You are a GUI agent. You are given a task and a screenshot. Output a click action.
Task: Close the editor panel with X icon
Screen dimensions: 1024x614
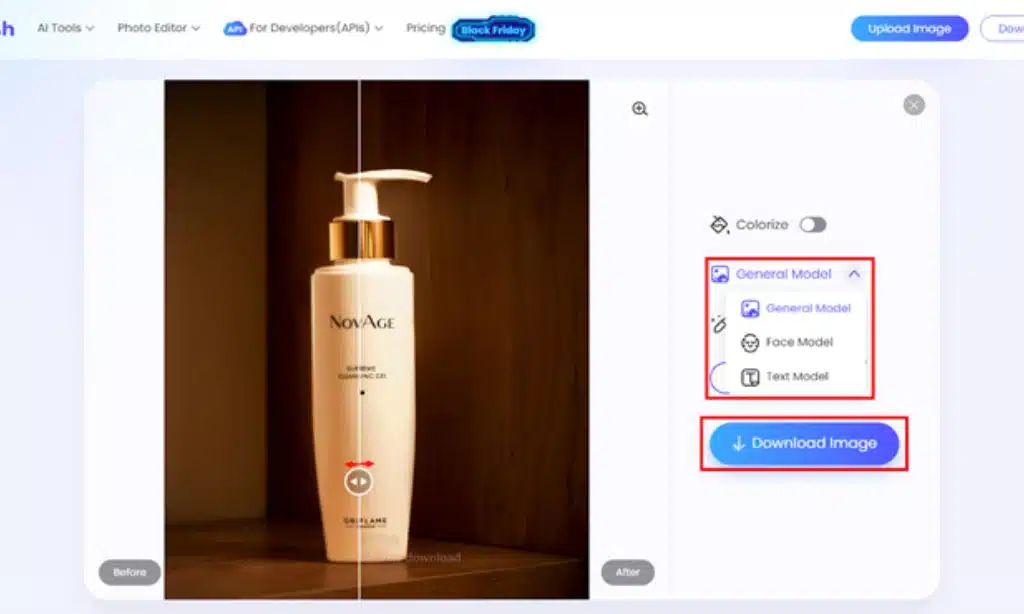click(x=913, y=105)
